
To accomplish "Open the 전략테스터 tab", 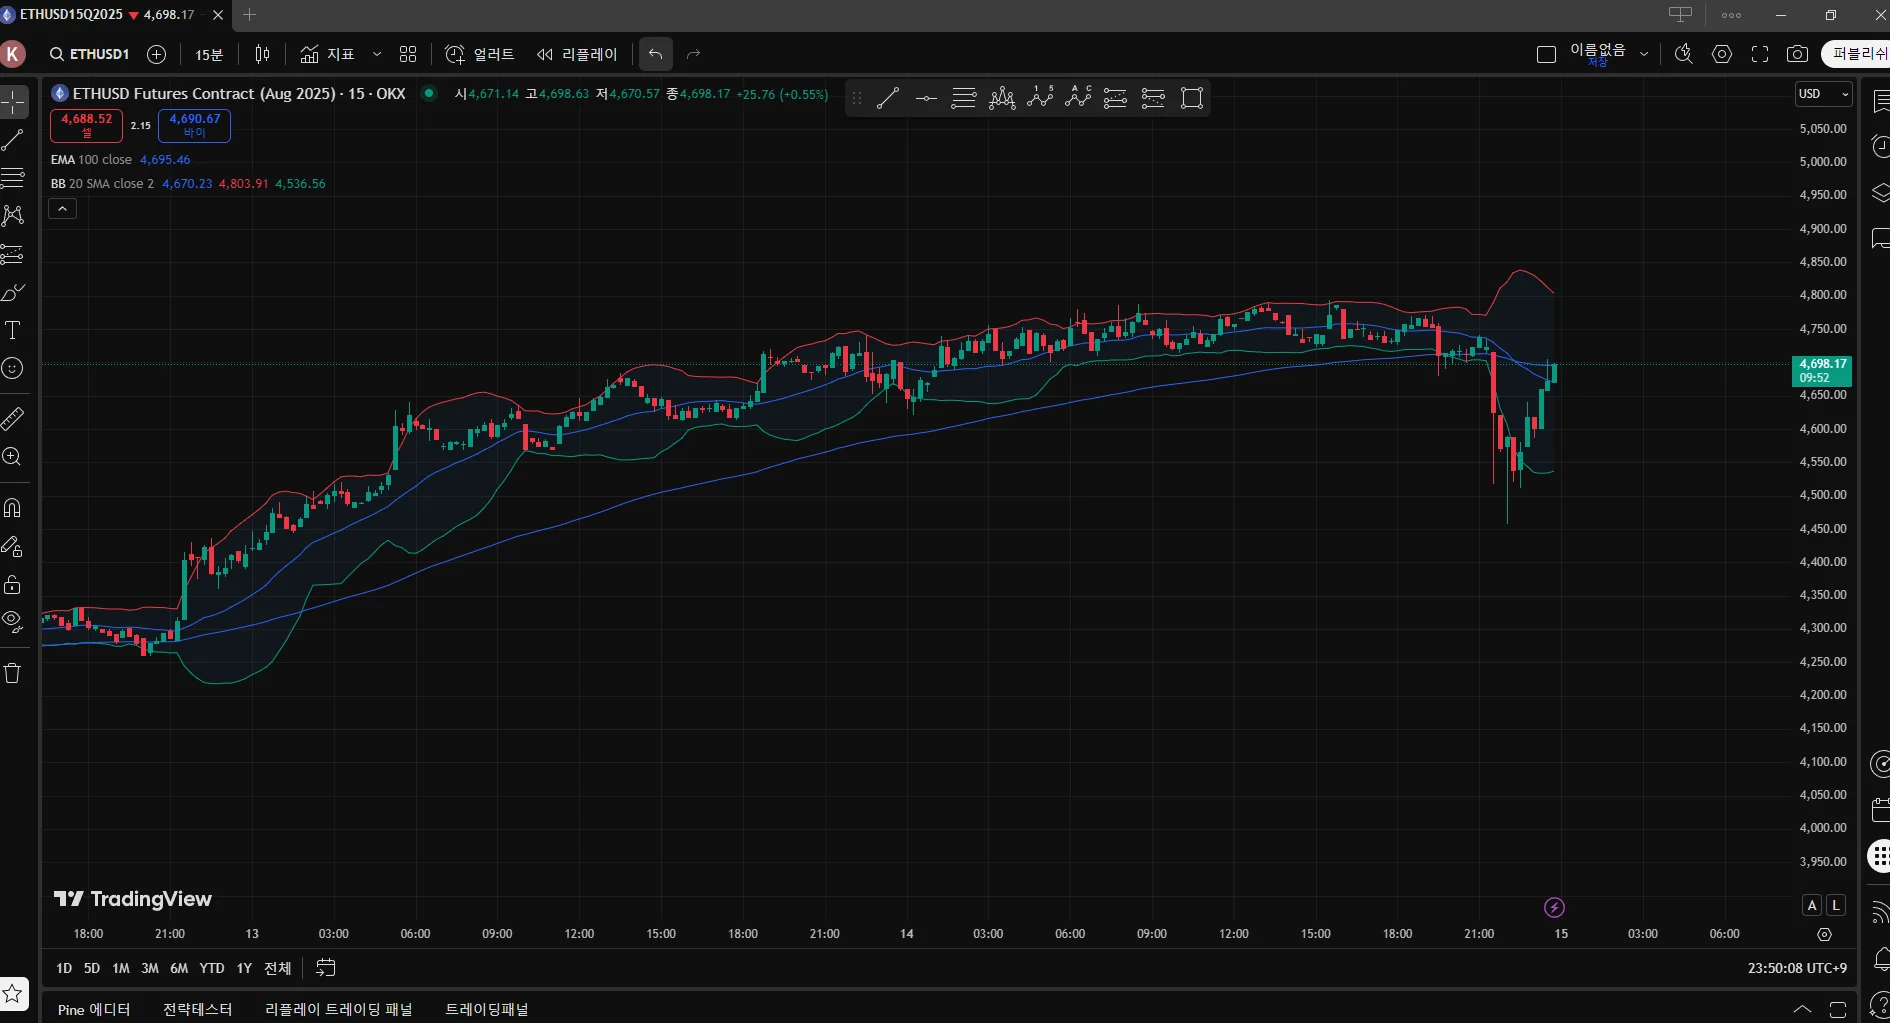I will [x=197, y=1009].
